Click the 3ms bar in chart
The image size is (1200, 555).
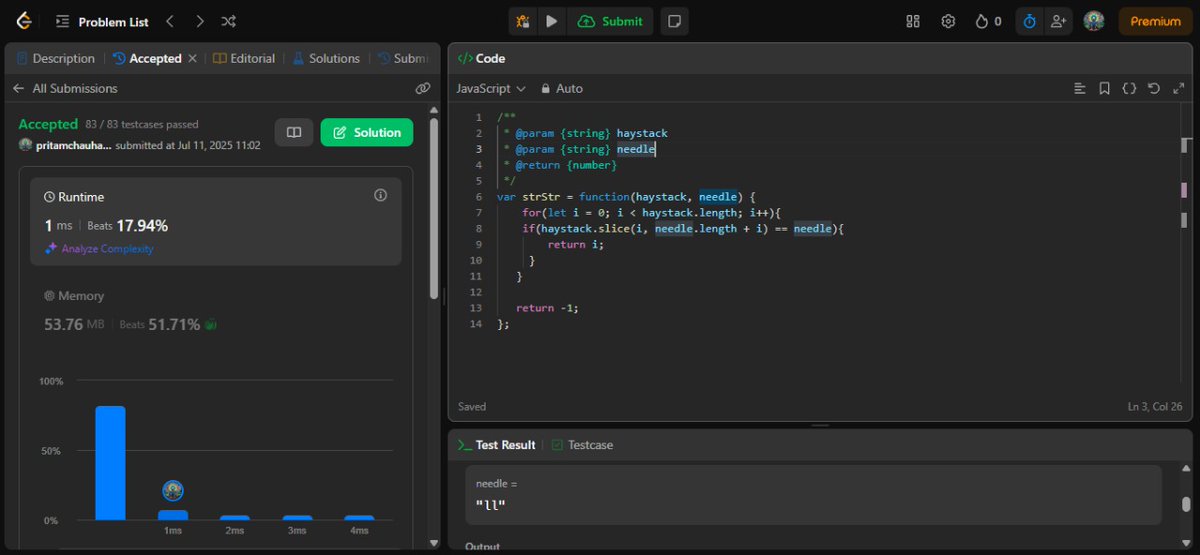pyautogui.click(x=297, y=517)
